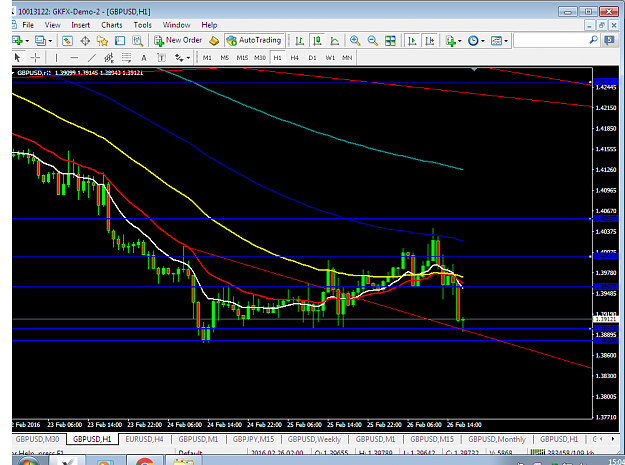Switch to the EURUSD,H4 chart tab

click(x=144, y=439)
